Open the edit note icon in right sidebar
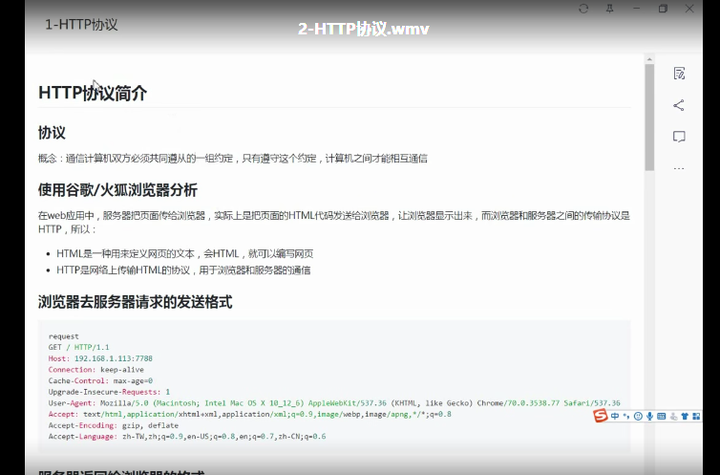Screen dimensions: 720x475 click(x=679, y=74)
